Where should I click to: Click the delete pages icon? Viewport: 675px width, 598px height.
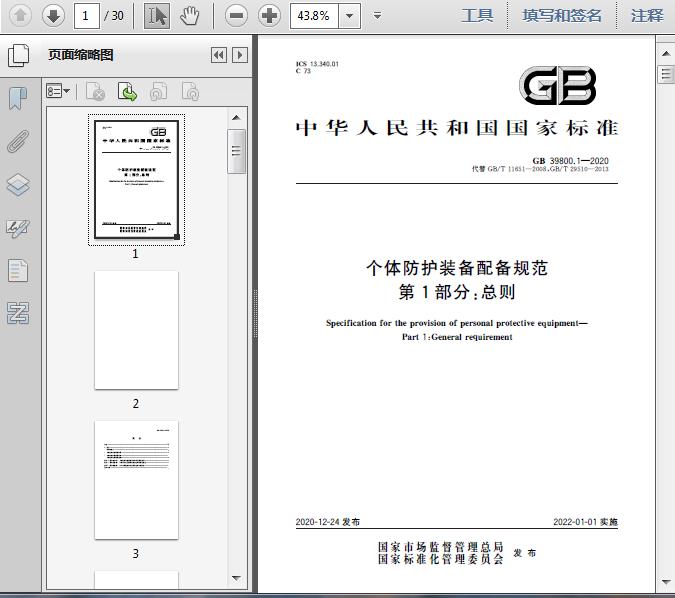pyautogui.click(x=96, y=92)
